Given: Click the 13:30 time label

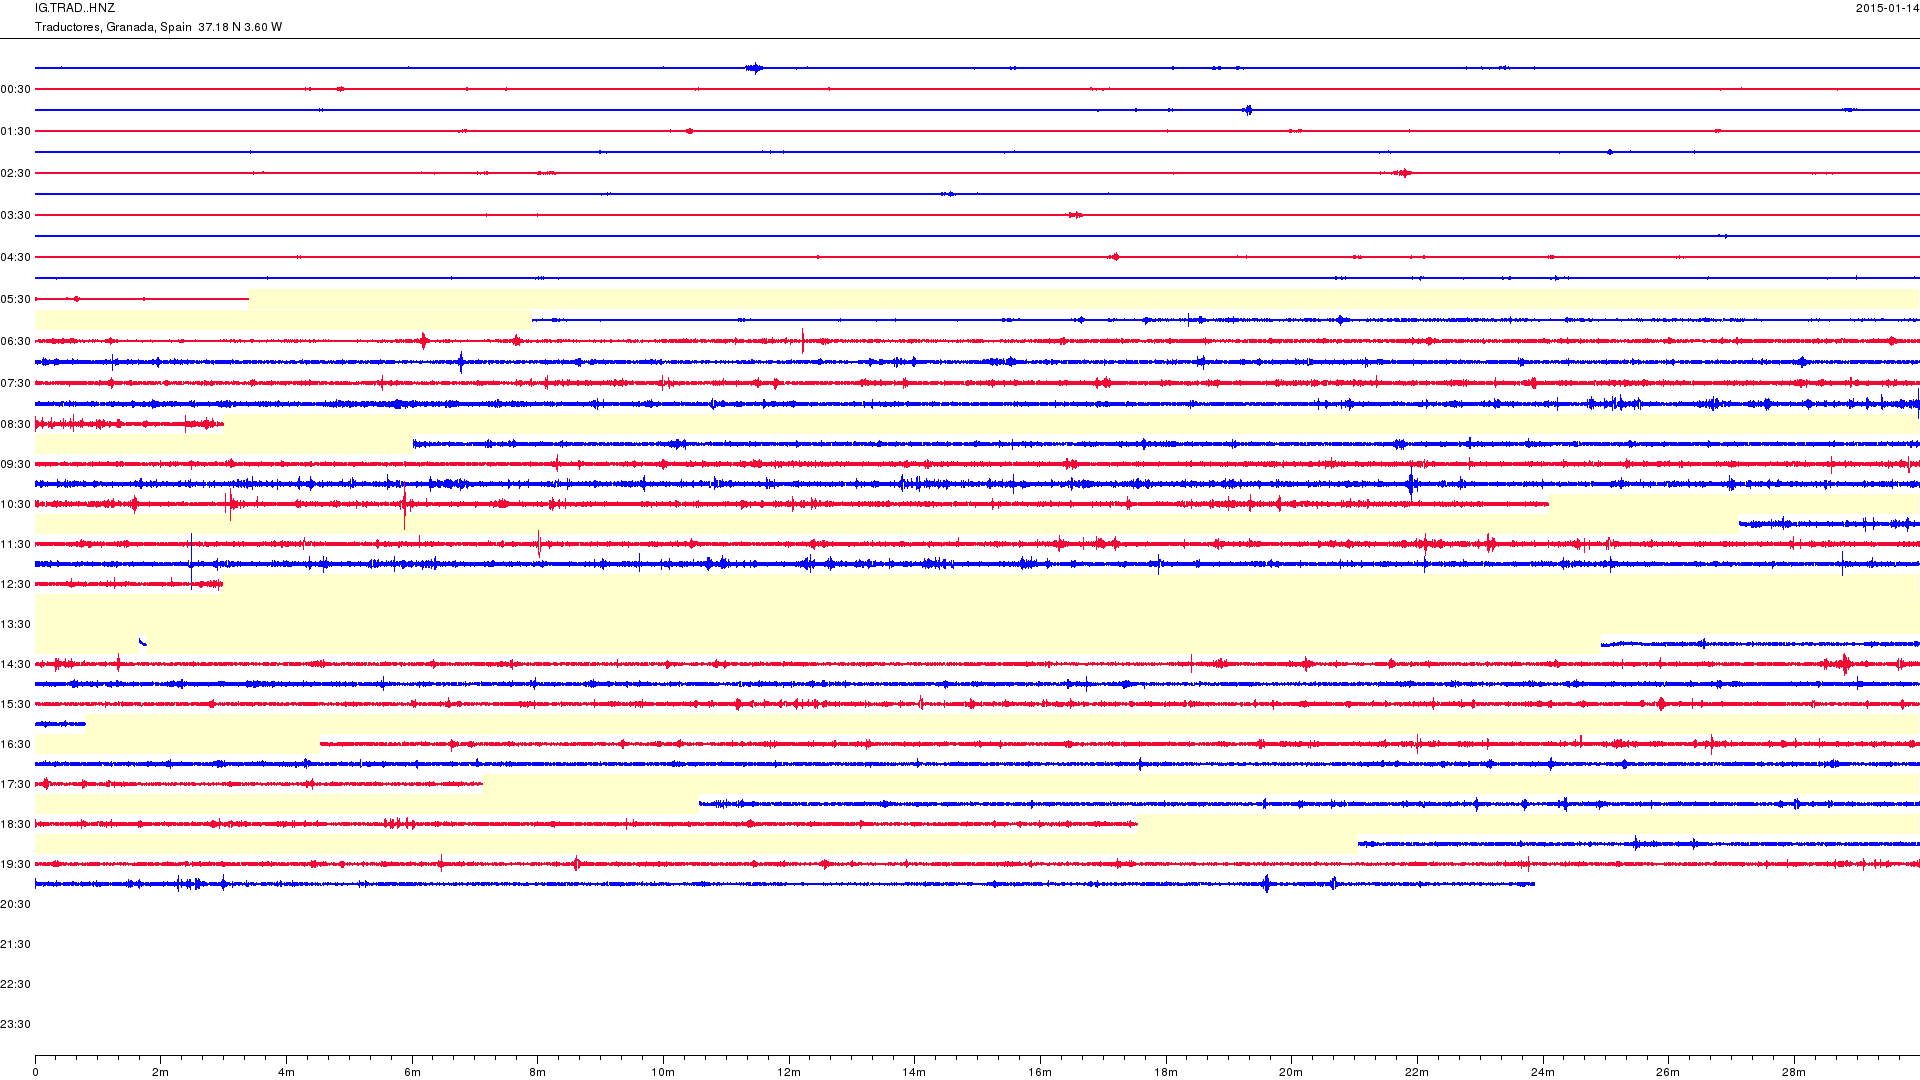Looking at the screenshot, I should point(16,624).
